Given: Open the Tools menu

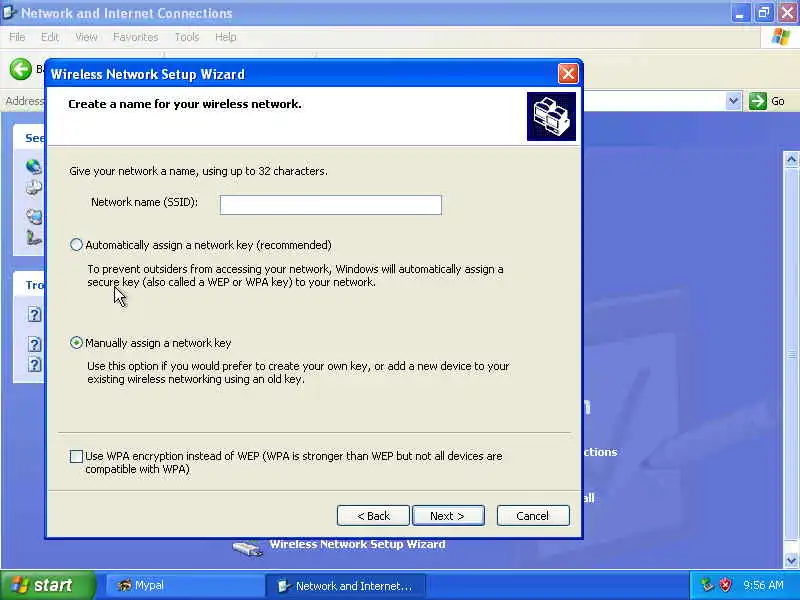Looking at the screenshot, I should [x=187, y=37].
